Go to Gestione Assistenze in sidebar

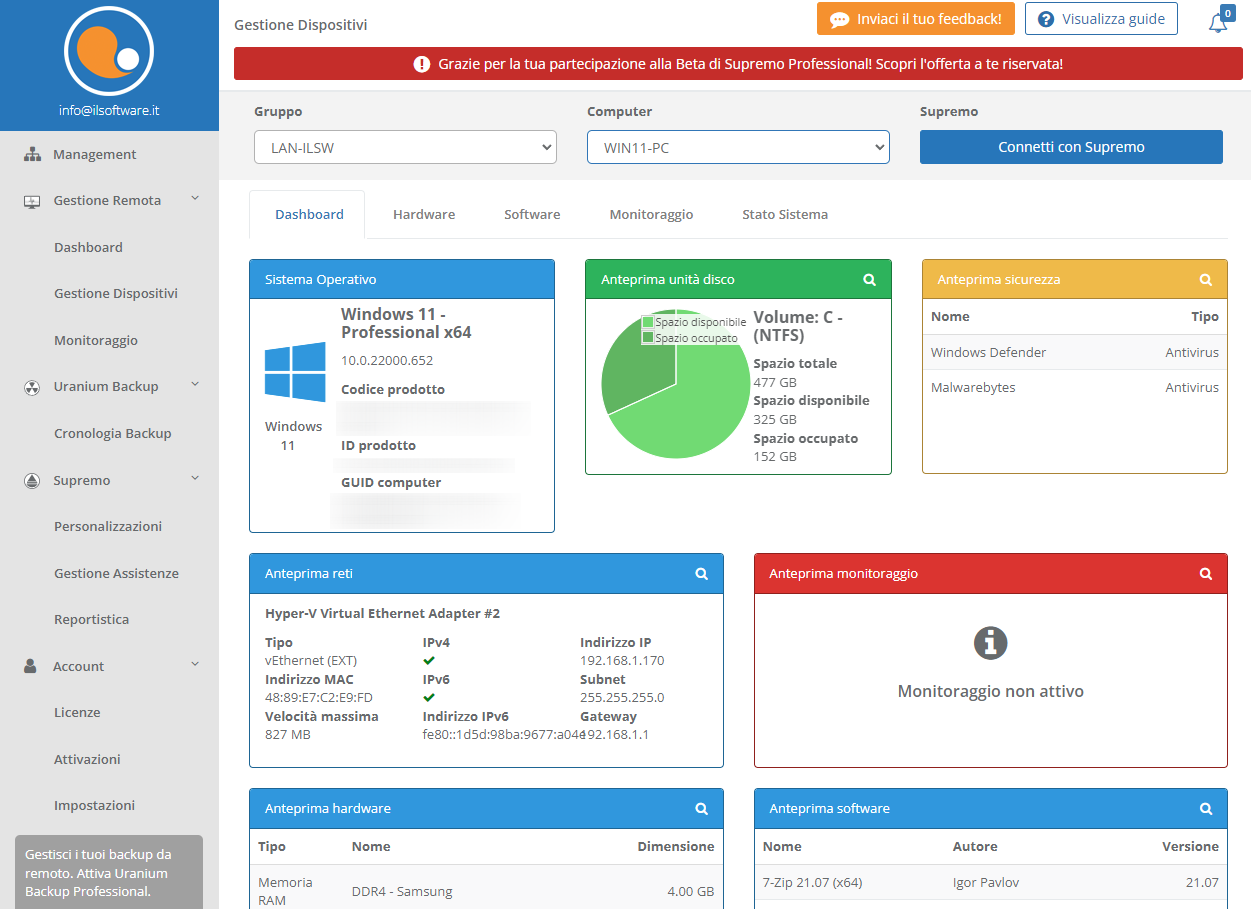pyautogui.click(x=116, y=574)
